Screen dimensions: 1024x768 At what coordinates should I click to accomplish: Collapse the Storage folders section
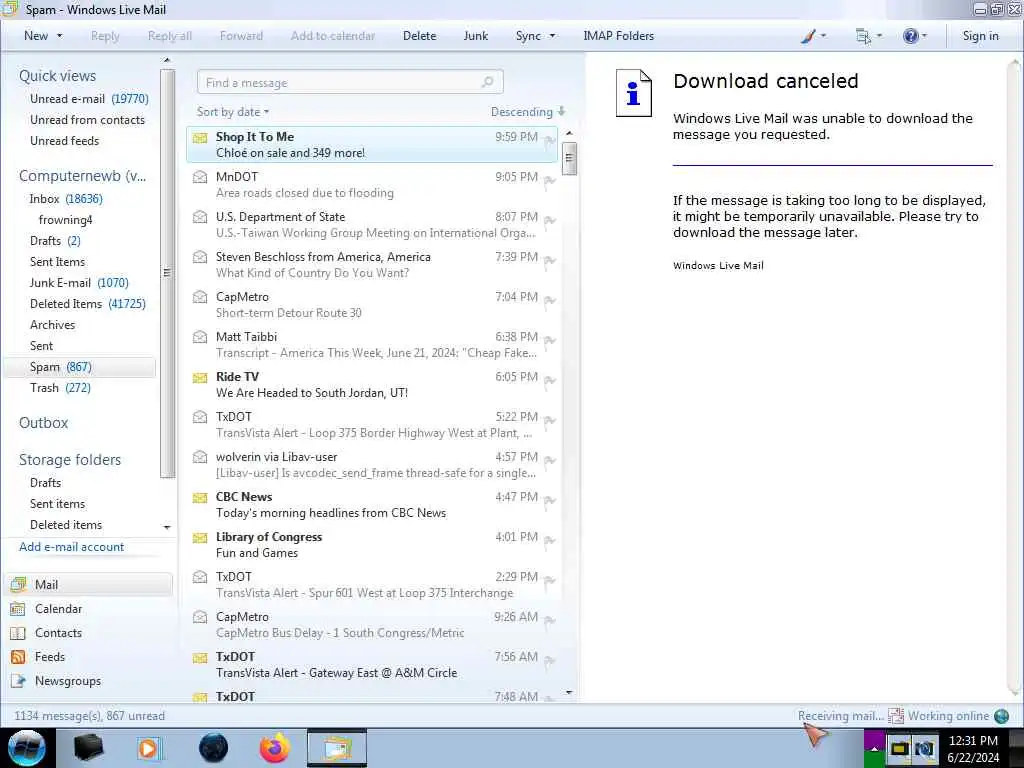pyautogui.click(x=70, y=460)
